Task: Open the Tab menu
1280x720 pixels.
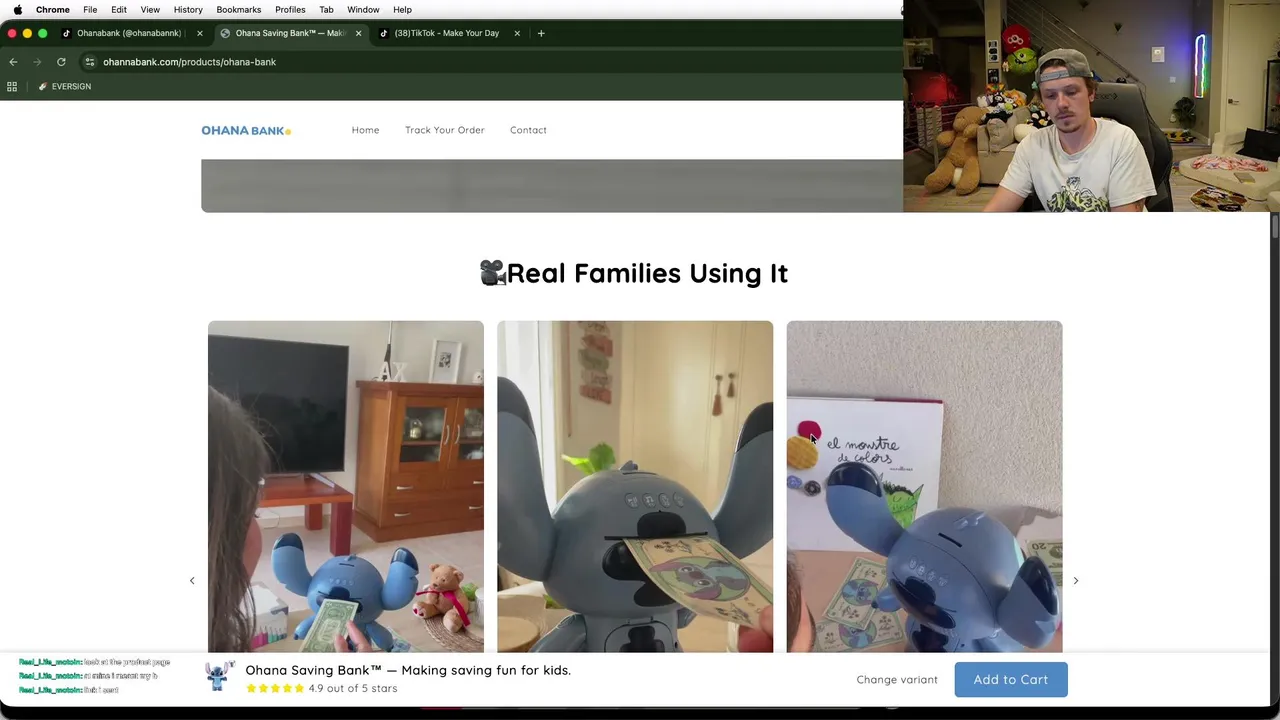Action: click(x=326, y=10)
